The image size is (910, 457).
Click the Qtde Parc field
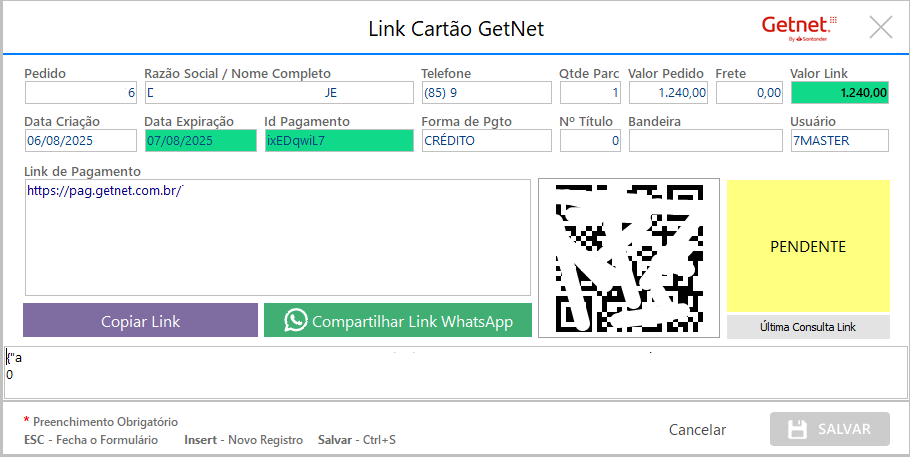[590, 93]
